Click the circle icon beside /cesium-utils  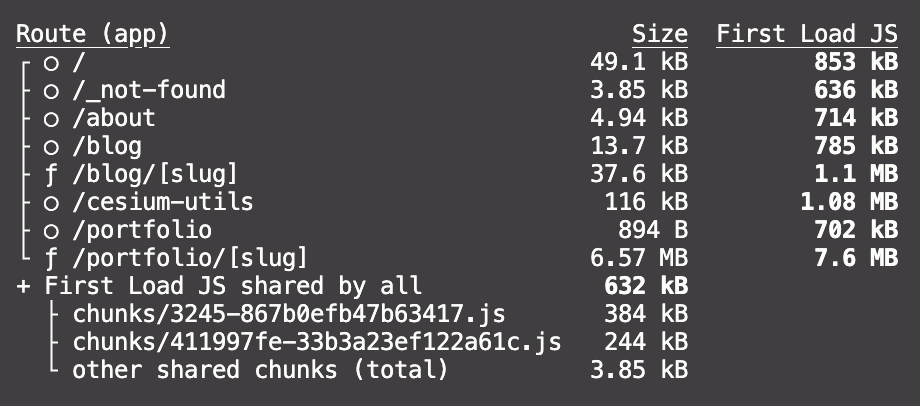51,203
